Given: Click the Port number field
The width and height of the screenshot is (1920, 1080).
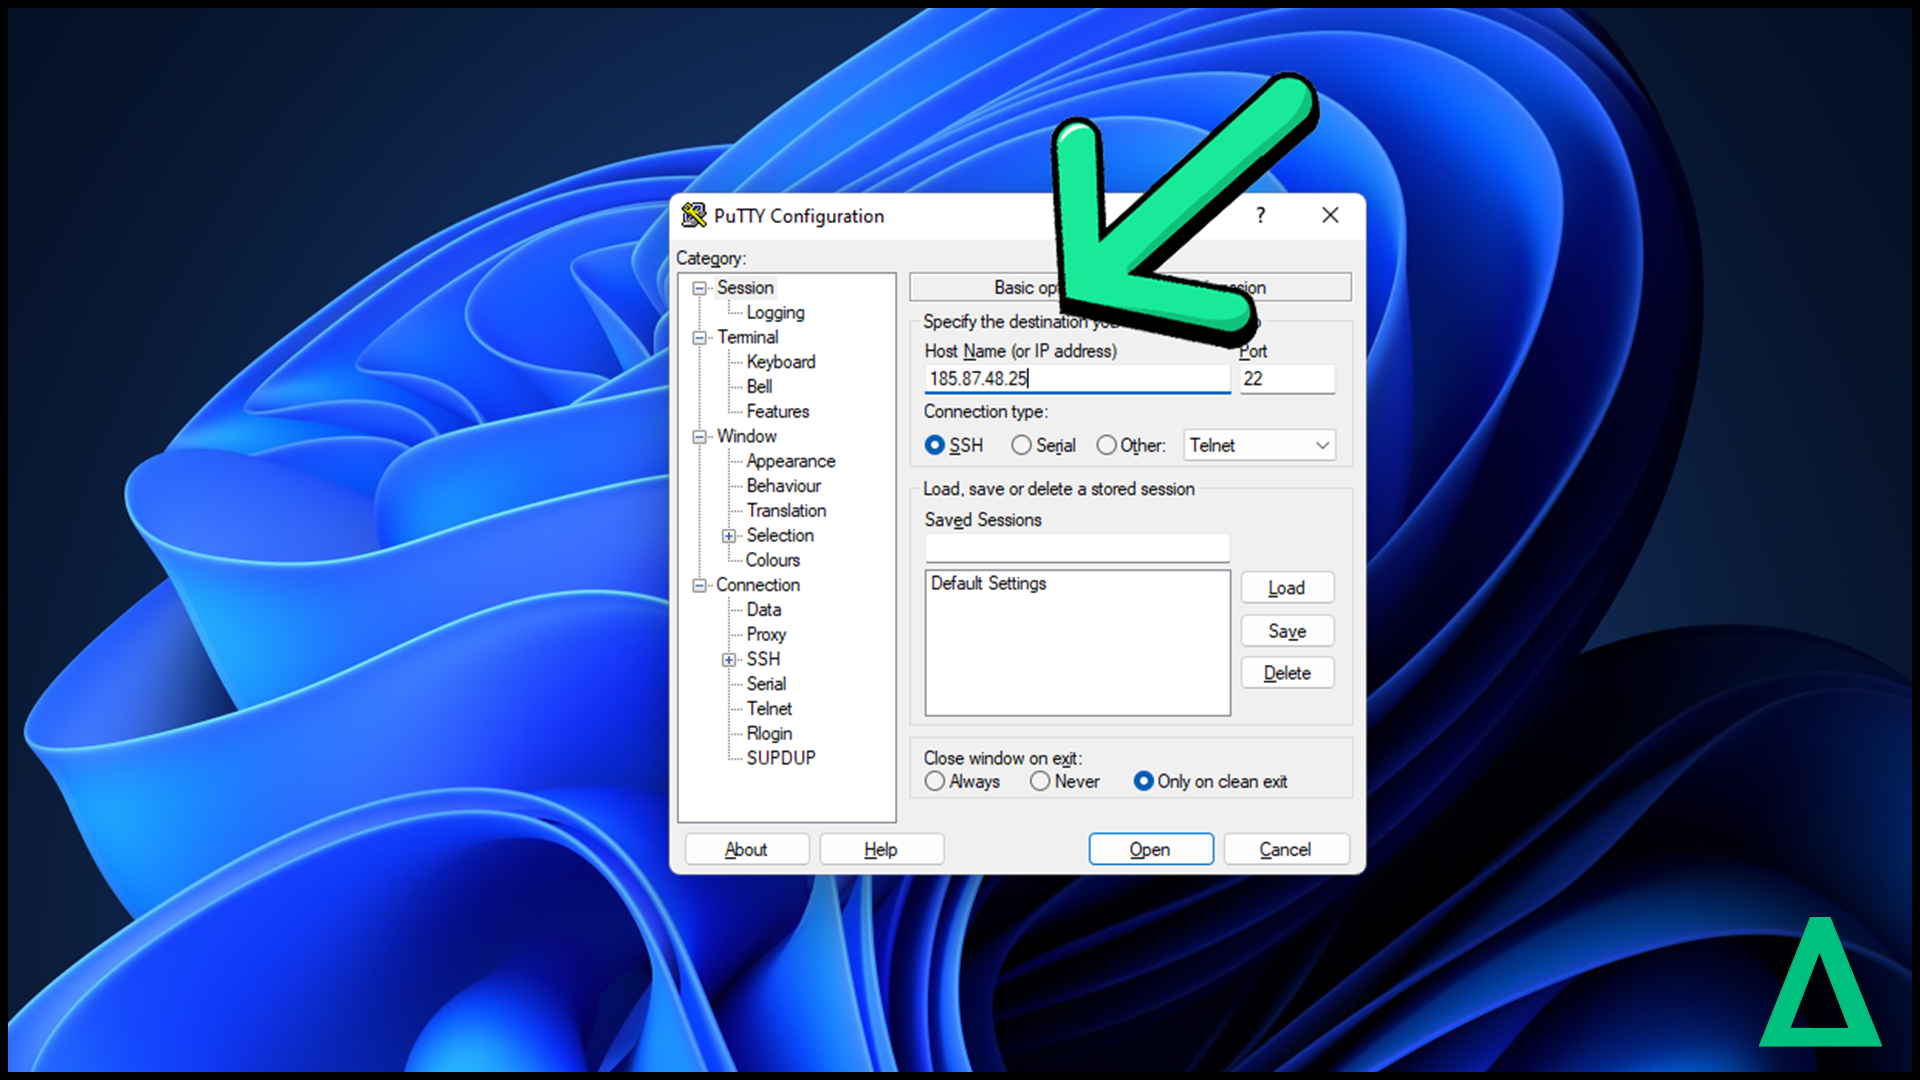Looking at the screenshot, I should [x=1287, y=379].
